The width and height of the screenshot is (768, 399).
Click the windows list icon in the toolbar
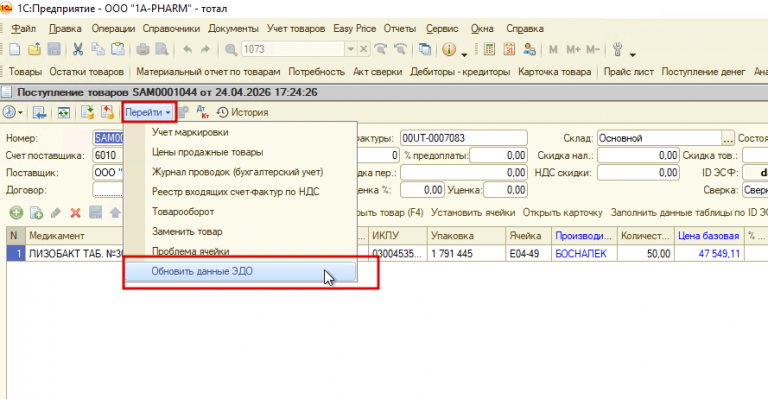point(425,49)
